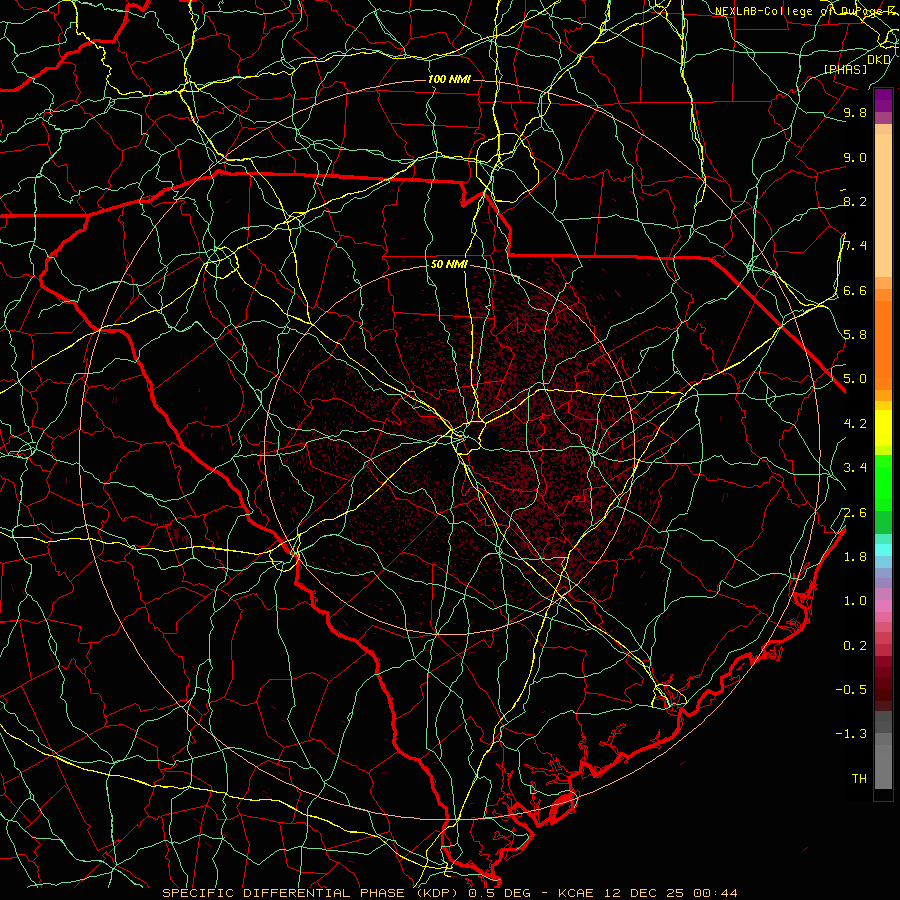Screen dimensions: 900x900
Task: Click the -0.5 legend value
Action: (x=851, y=690)
